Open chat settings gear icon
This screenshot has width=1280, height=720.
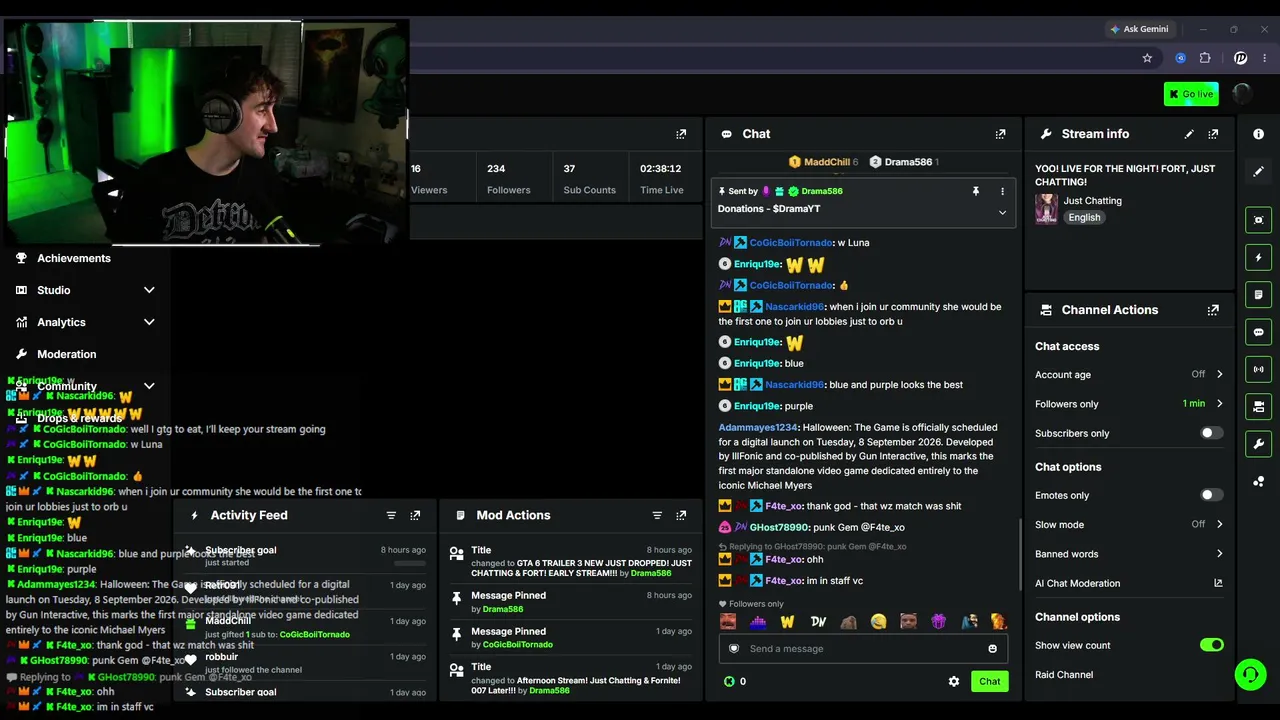click(954, 681)
